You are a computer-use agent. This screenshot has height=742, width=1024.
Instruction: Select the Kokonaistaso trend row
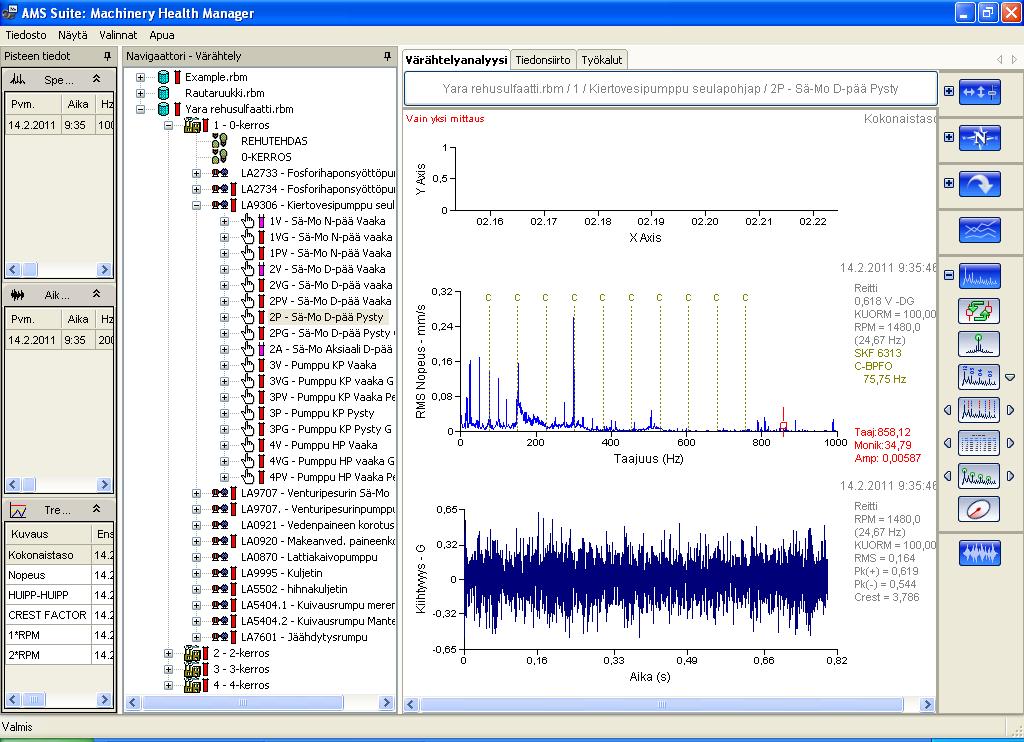[59, 555]
